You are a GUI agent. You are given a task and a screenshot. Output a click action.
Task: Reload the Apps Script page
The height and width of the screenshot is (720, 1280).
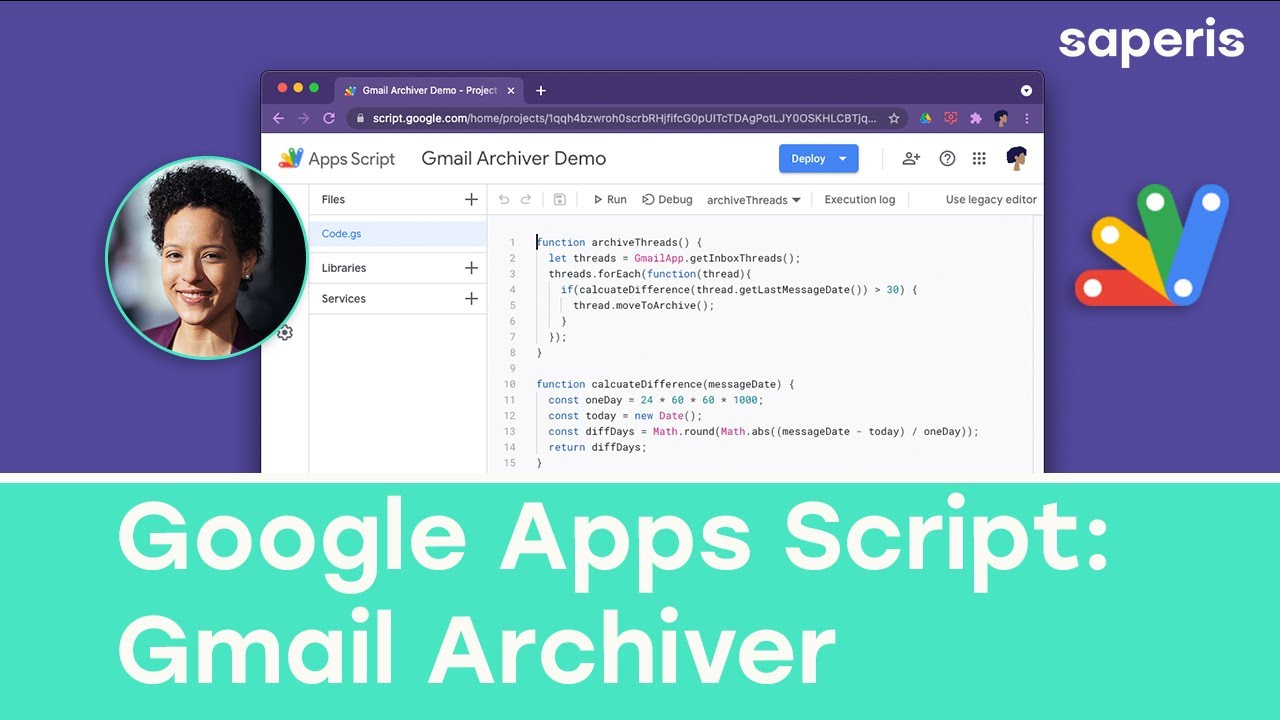(329, 118)
